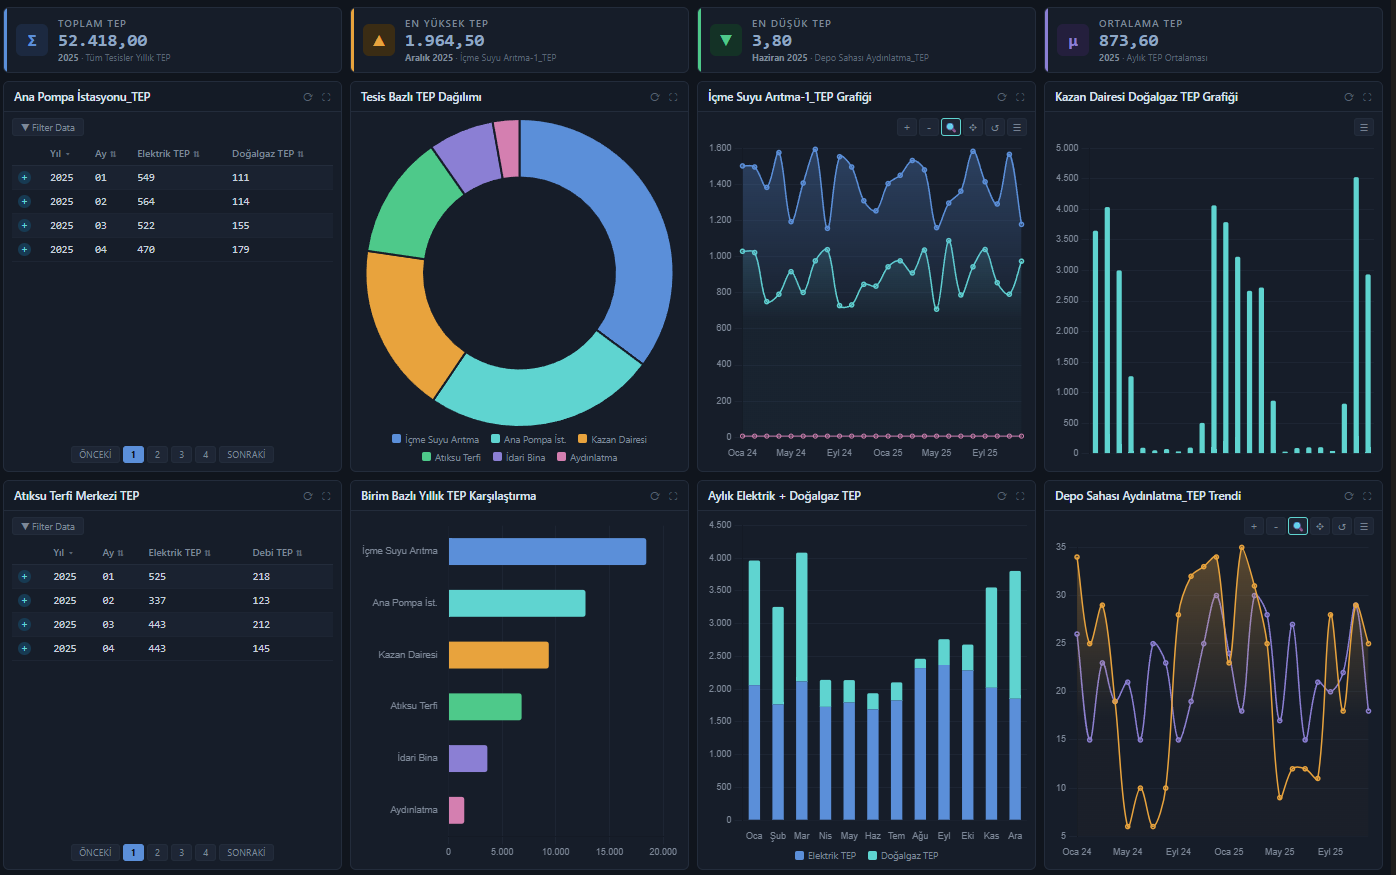1396x875 pixels.
Task: Select pan tool on İçme Suyu Arıtma-1 chart
Action: click(973, 127)
